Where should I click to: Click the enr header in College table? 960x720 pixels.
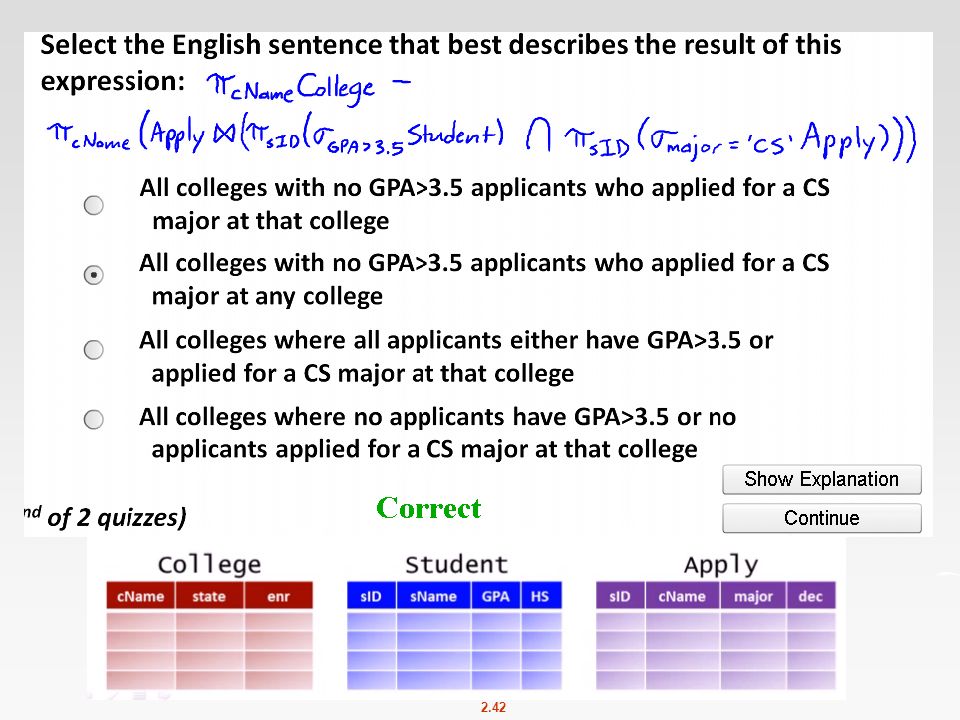(279, 596)
